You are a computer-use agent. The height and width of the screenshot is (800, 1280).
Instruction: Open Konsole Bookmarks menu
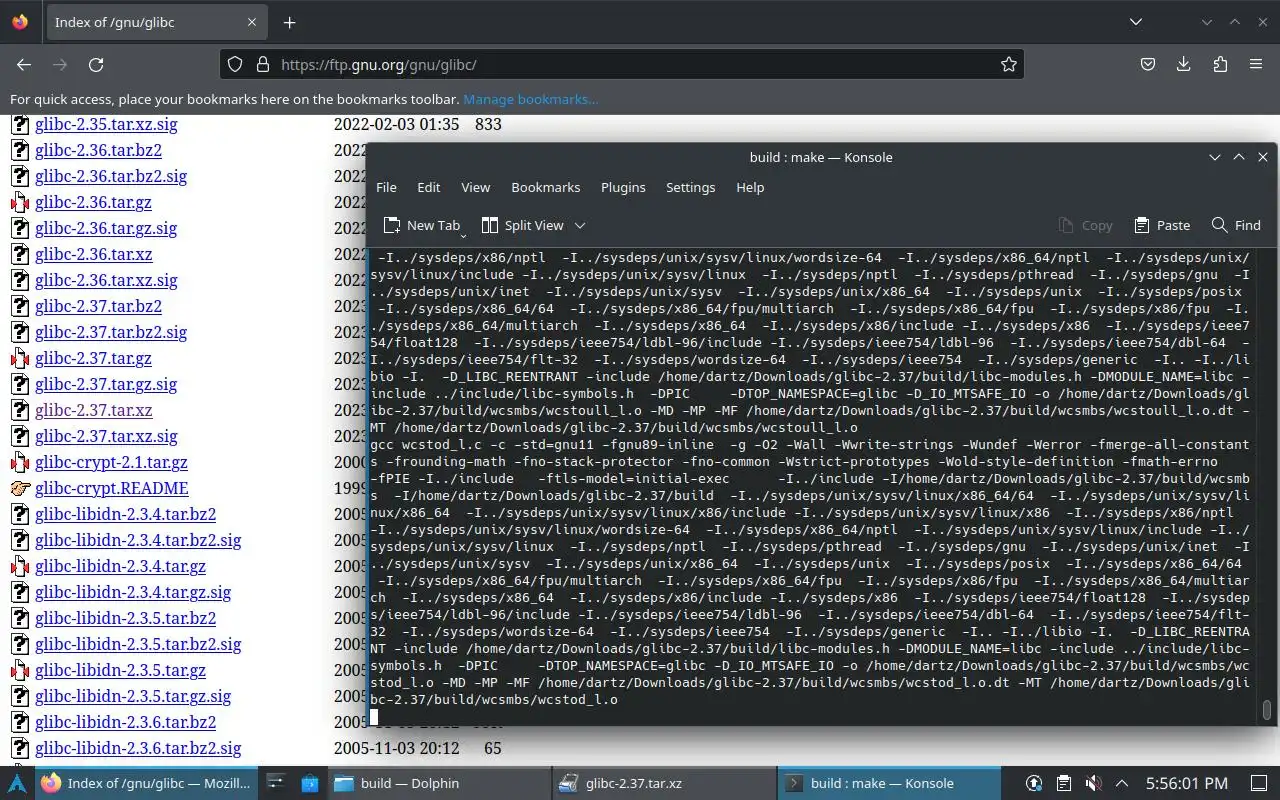[x=545, y=187]
